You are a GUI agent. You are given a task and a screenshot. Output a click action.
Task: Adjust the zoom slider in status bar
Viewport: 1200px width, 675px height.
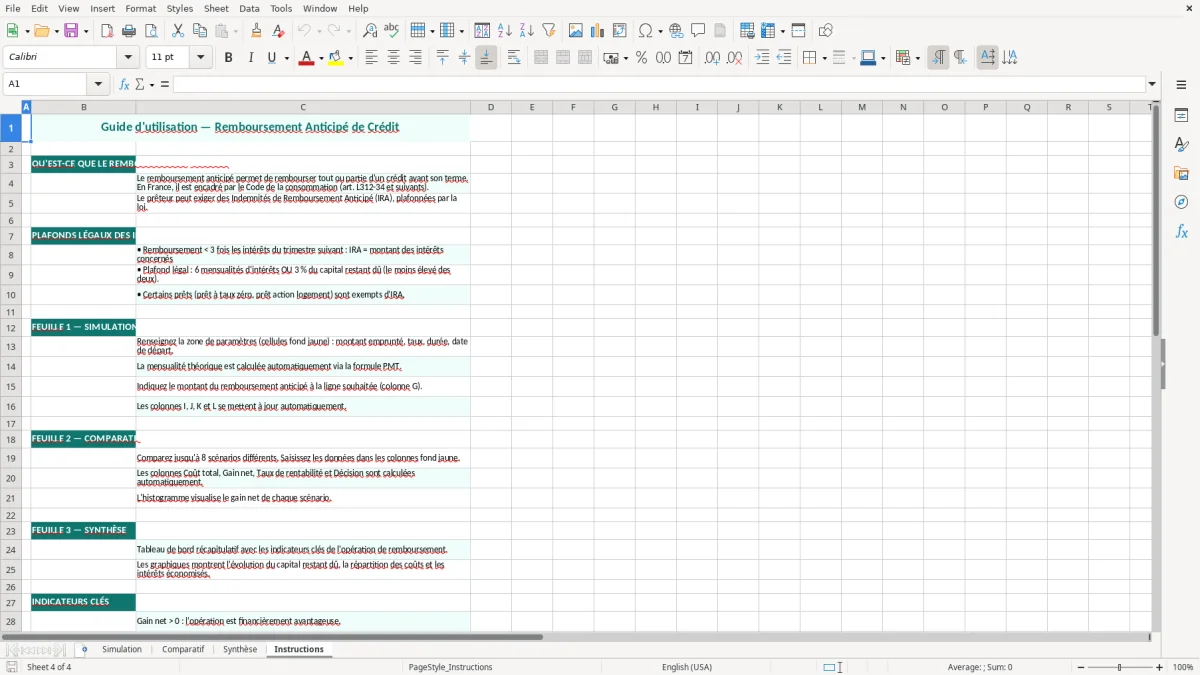point(1119,667)
